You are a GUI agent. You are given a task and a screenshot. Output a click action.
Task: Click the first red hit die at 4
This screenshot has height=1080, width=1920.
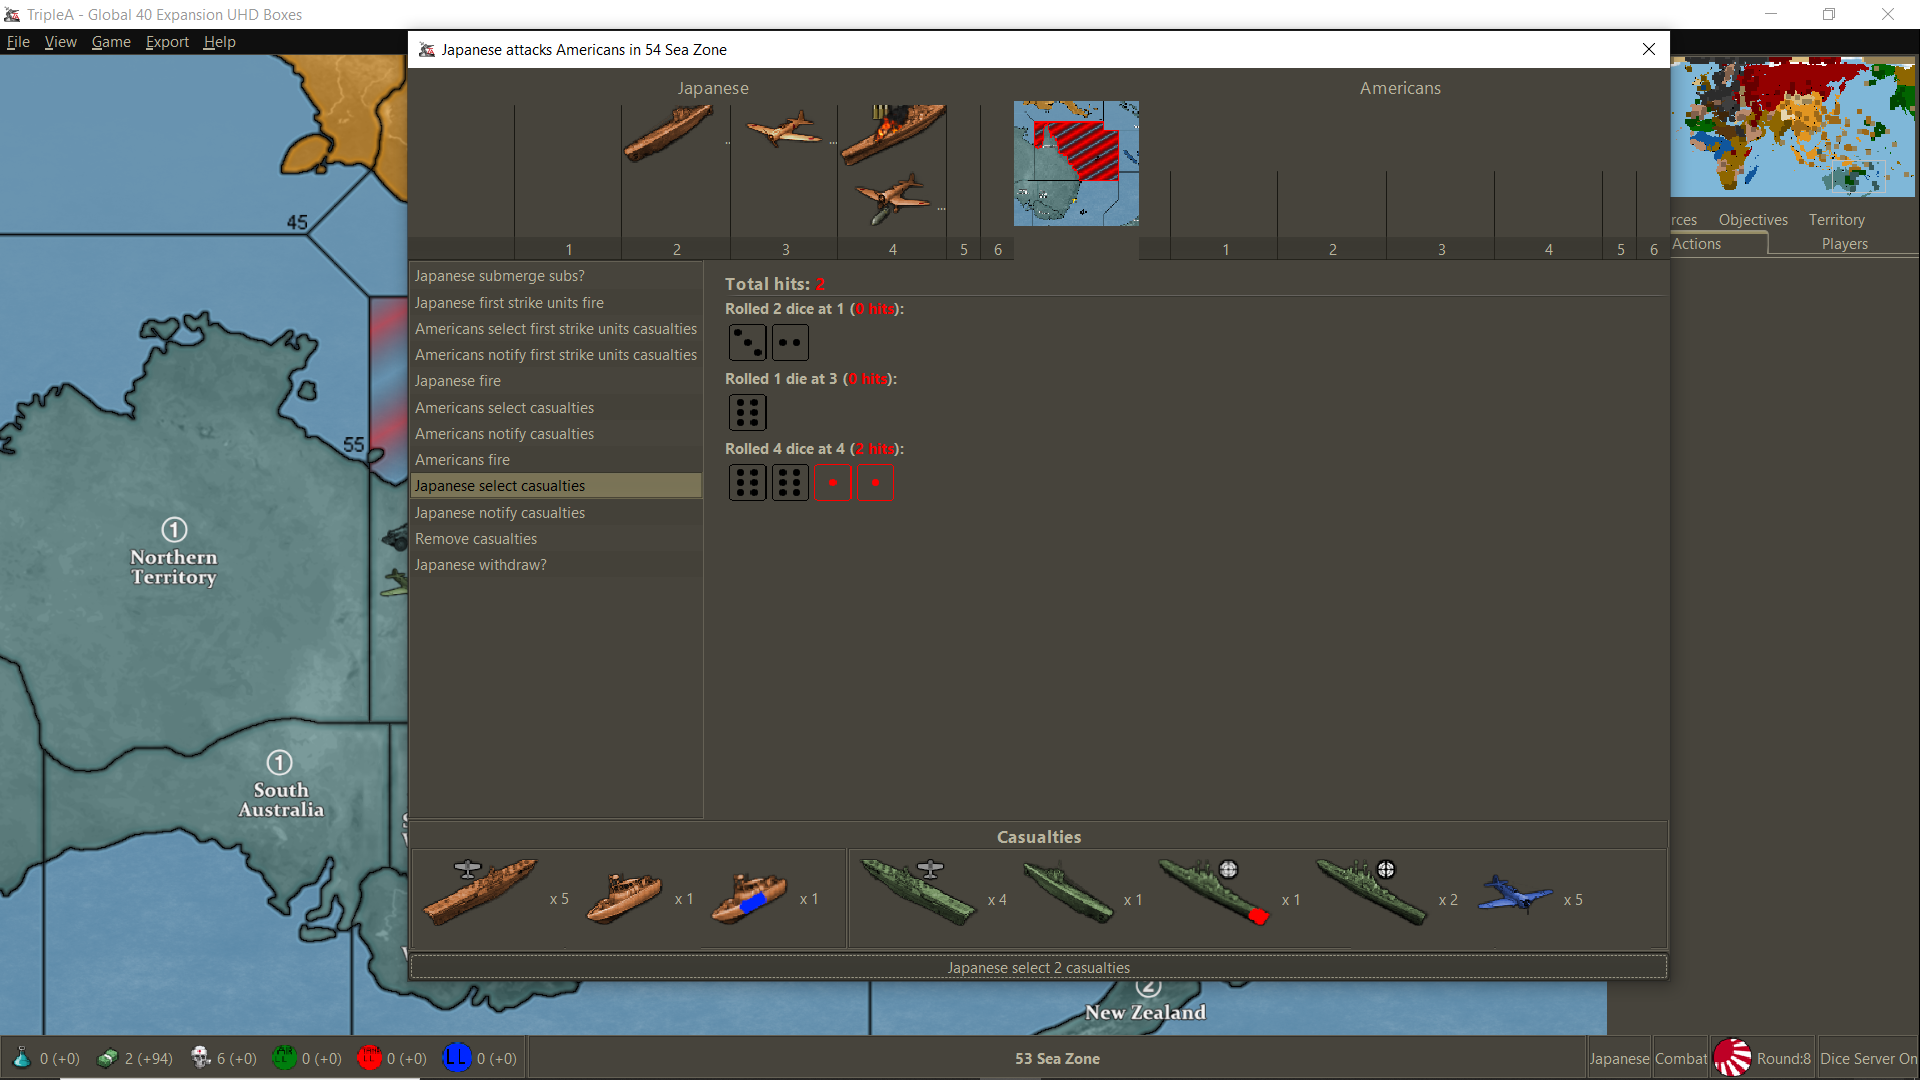point(832,482)
